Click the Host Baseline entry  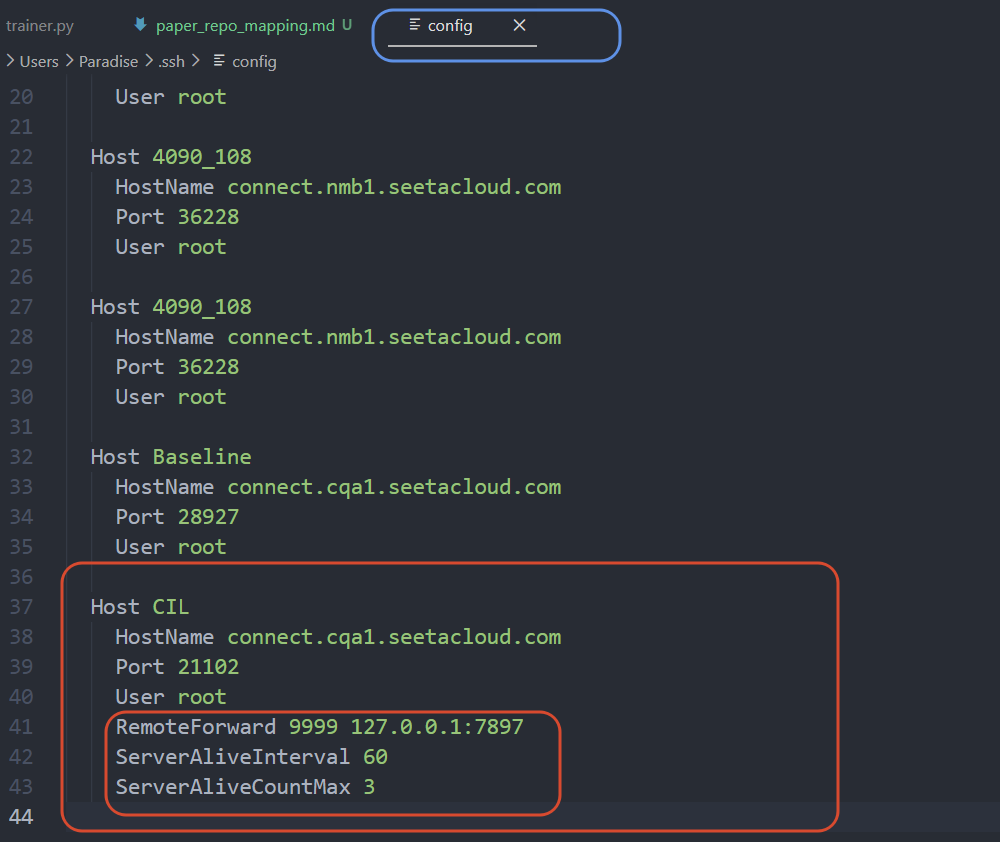[171, 457]
